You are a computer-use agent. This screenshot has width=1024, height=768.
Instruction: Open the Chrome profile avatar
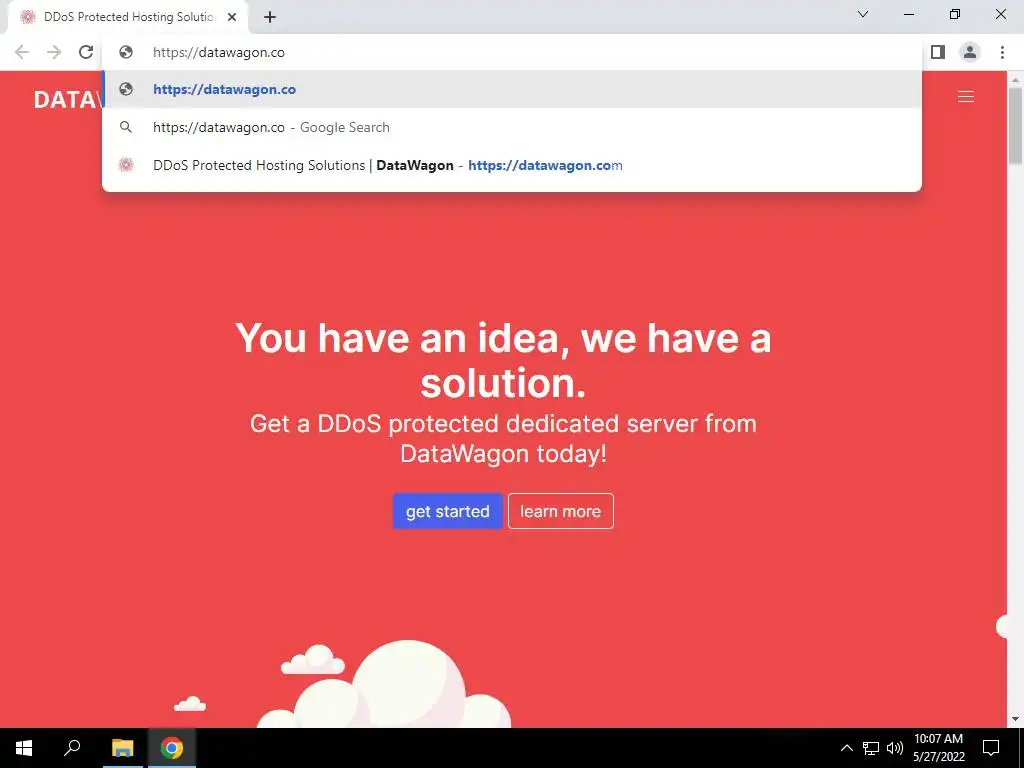pyautogui.click(x=970, y=52)
